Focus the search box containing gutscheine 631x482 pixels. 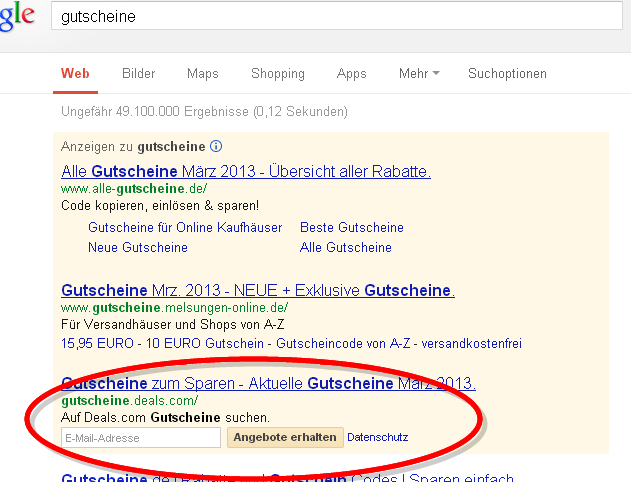[337, 16]
